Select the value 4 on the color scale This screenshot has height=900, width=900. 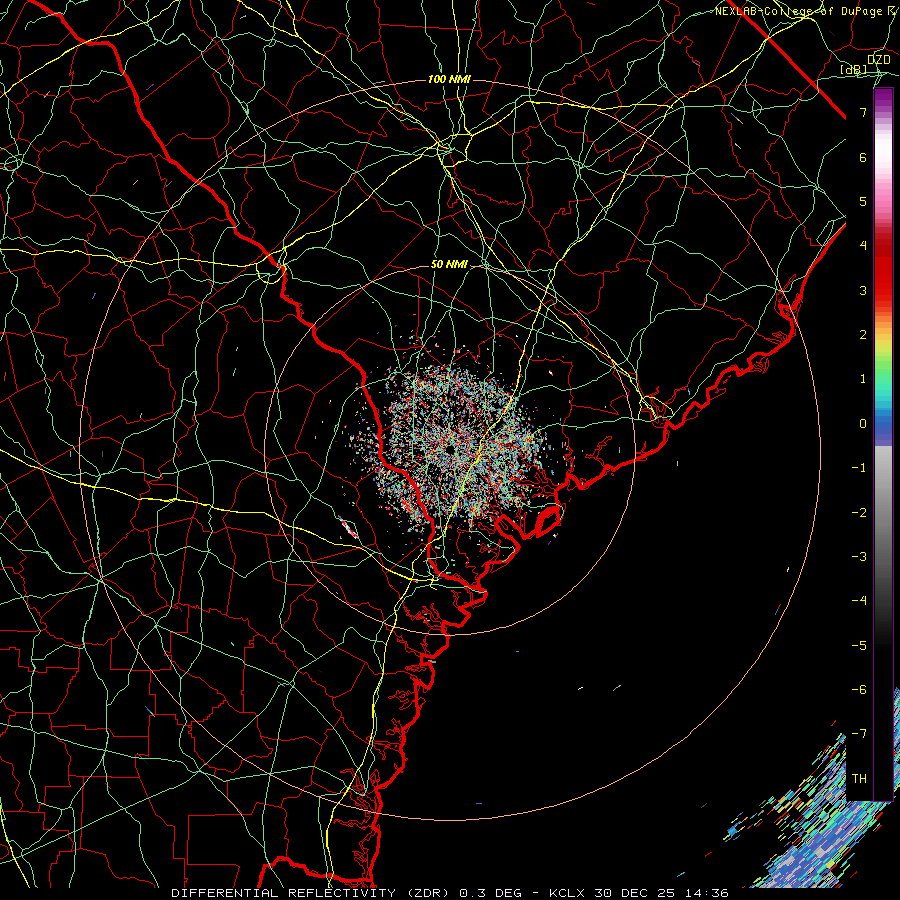863,246
